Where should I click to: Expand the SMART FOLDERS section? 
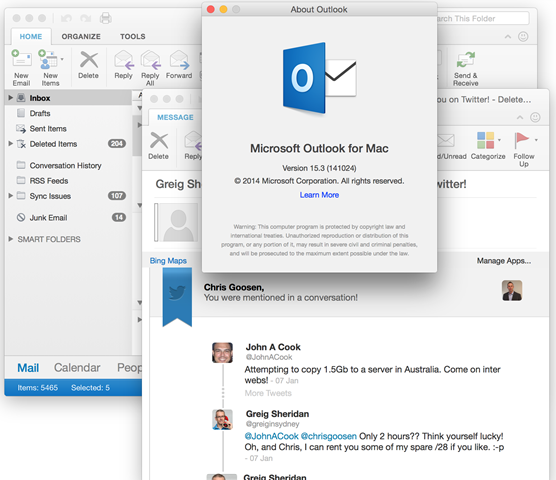(x=11, y=239)
